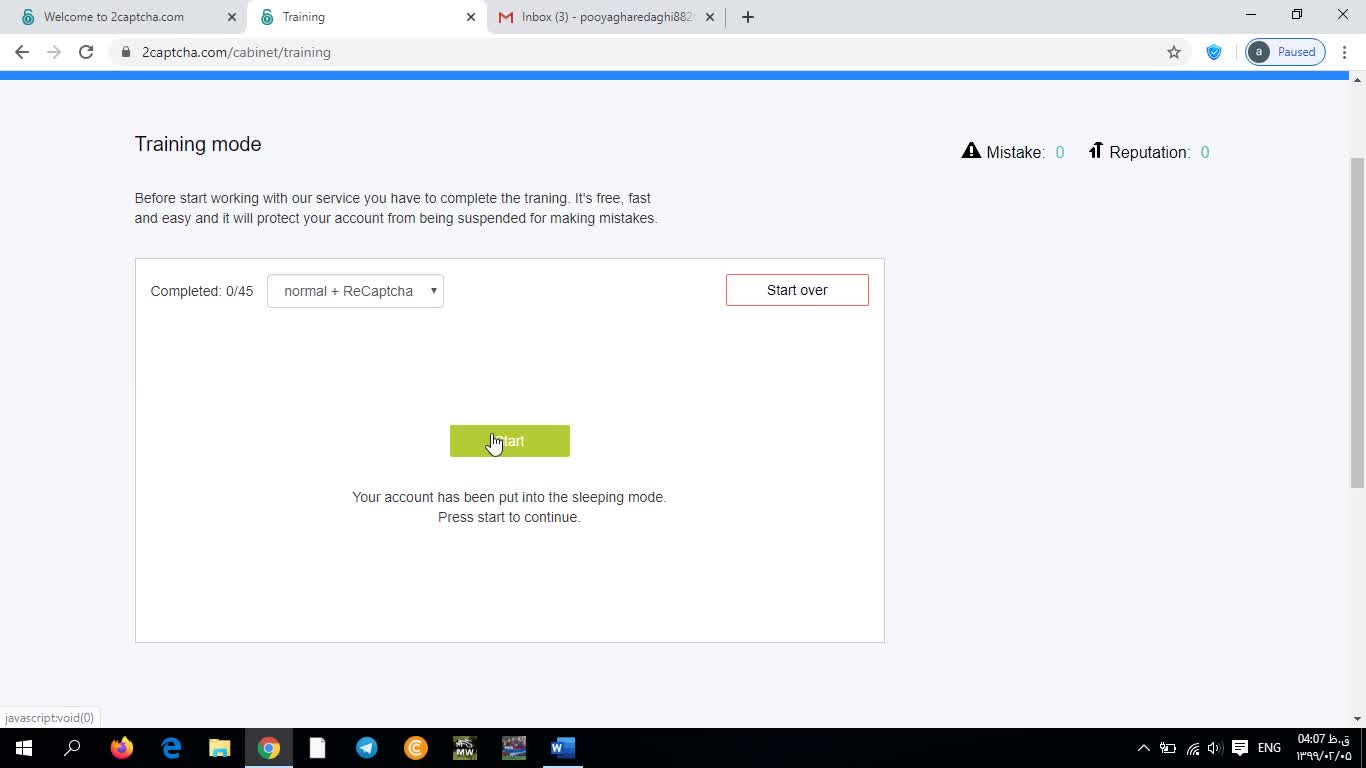Launch Firefox from the taskbar
The image size is (1366, 768).
point(122,748)
